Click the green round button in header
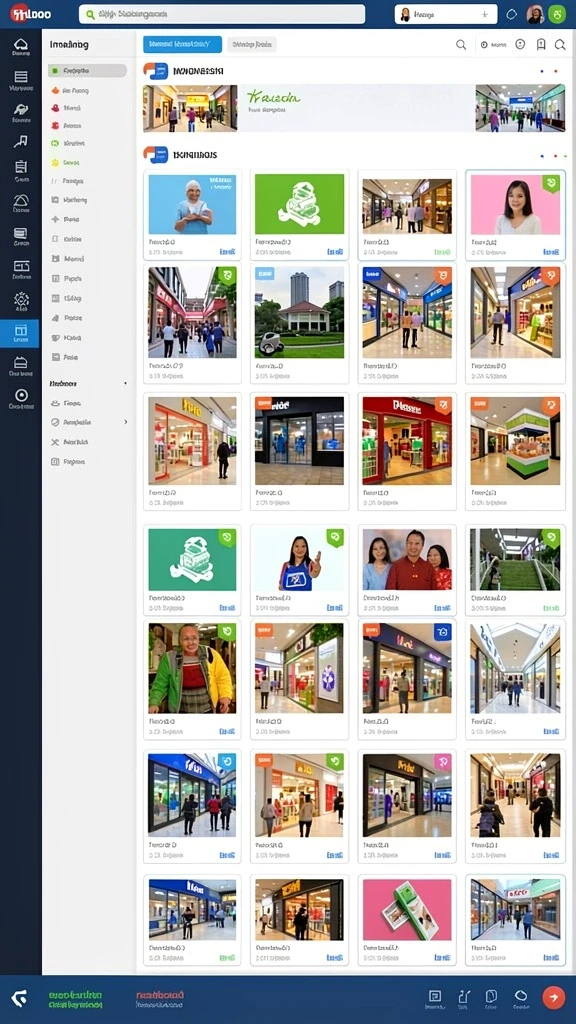This screenshot has width=576, height=1024. point(557,14)
